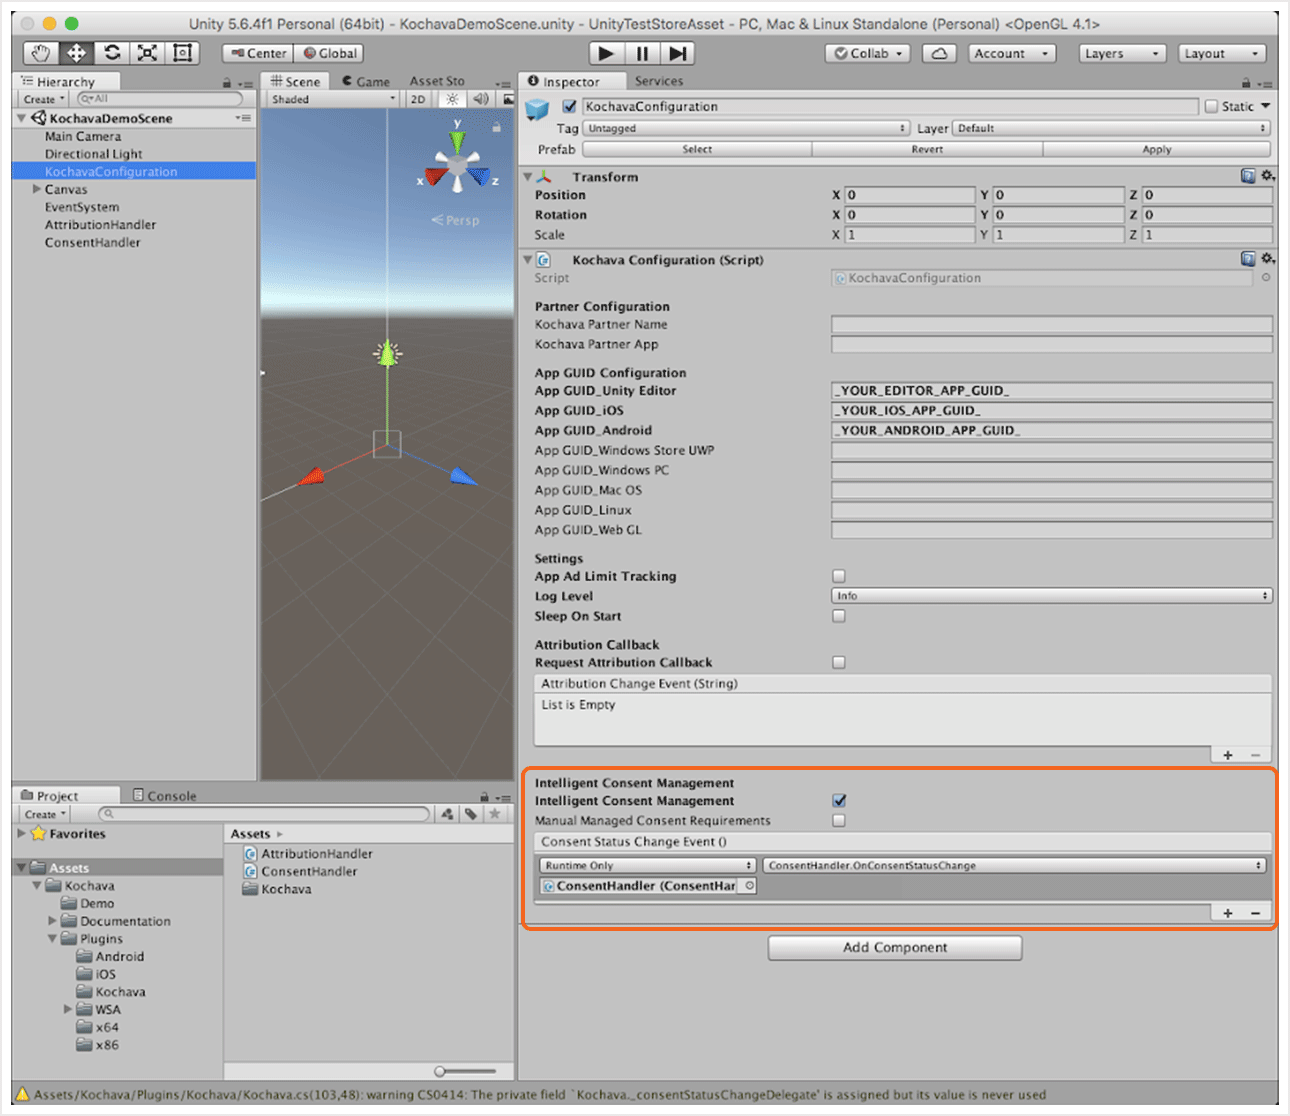Open the Layer dropdown

(x=1112, y=128)
